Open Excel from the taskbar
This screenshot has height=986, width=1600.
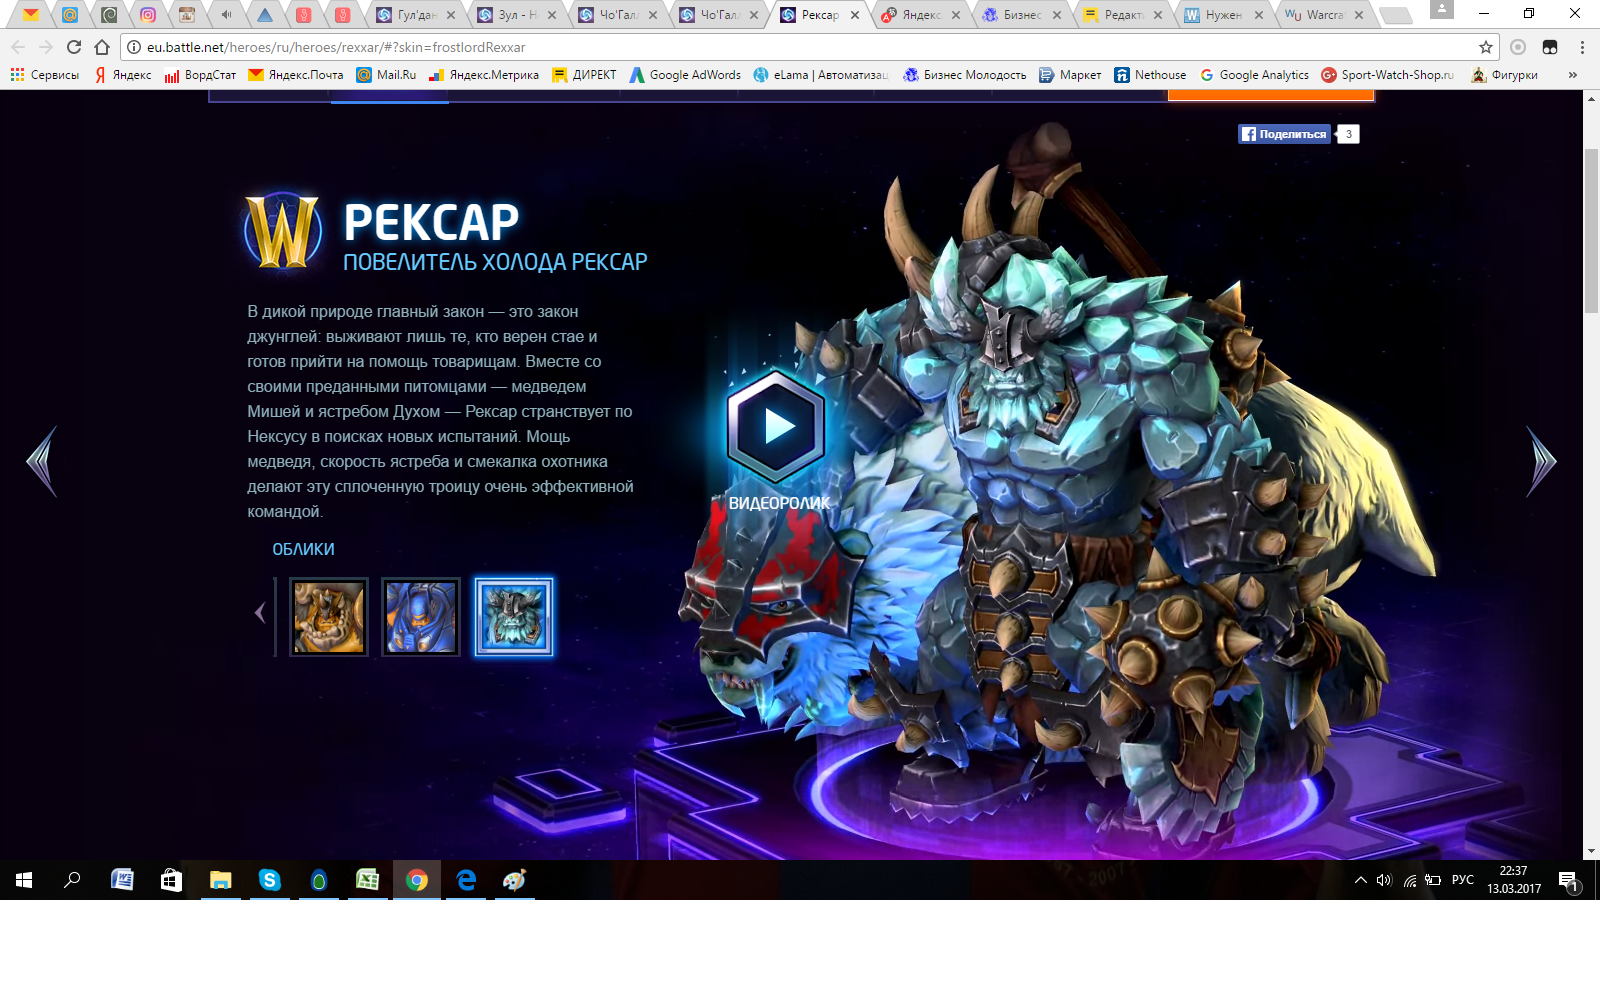coord(367,880)
